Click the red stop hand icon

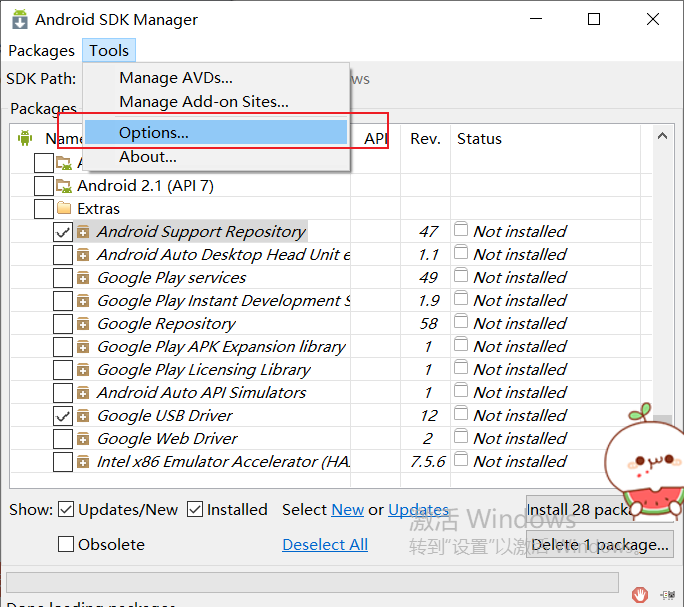click(640, 594)
